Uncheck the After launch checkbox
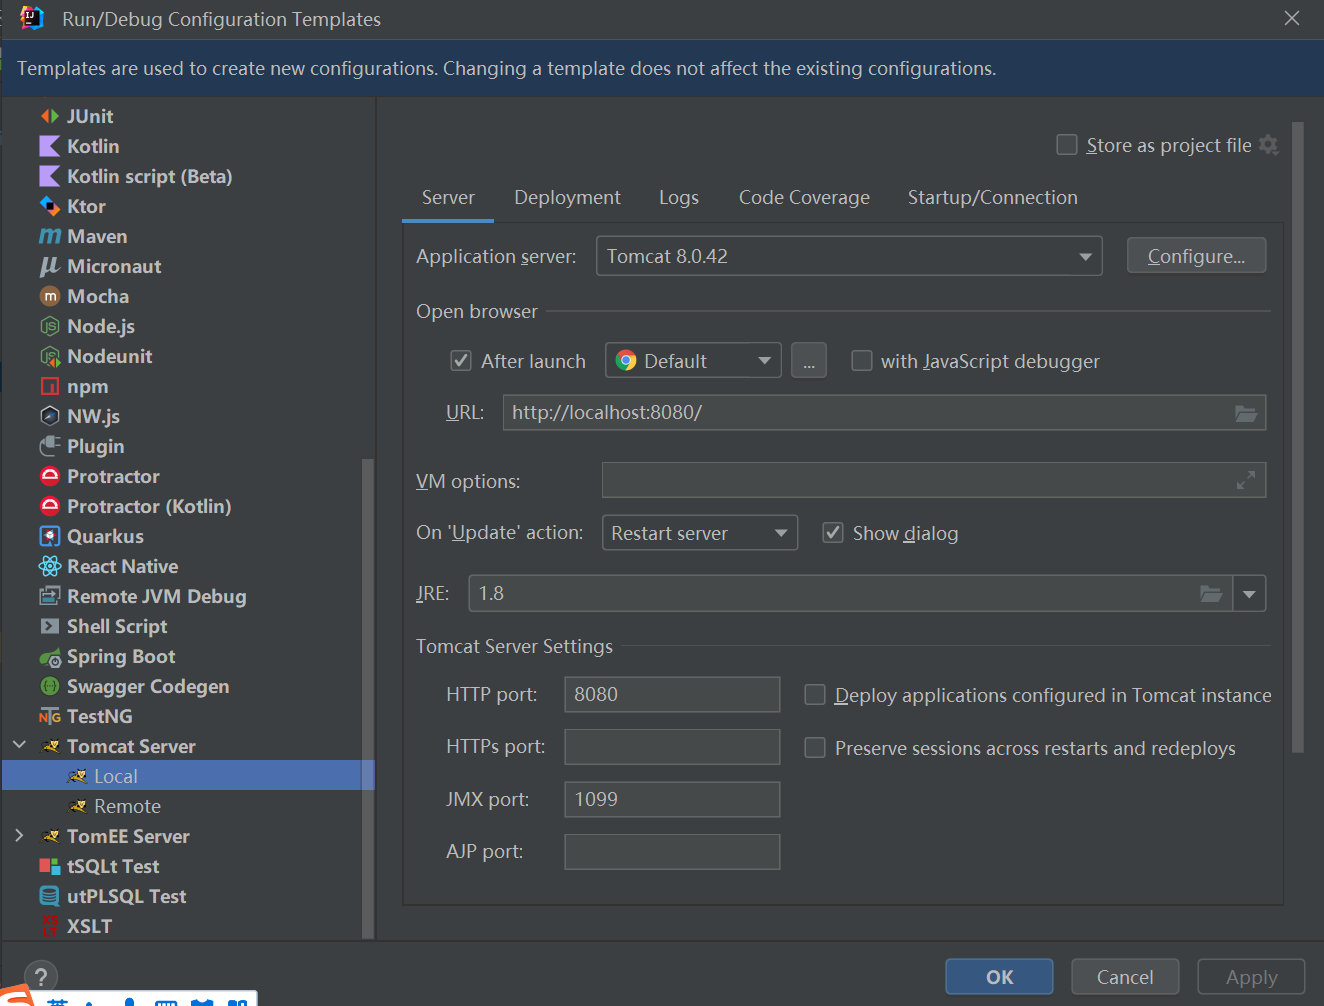This screenshot has height=1006, width=1324. tap(461, 361)
